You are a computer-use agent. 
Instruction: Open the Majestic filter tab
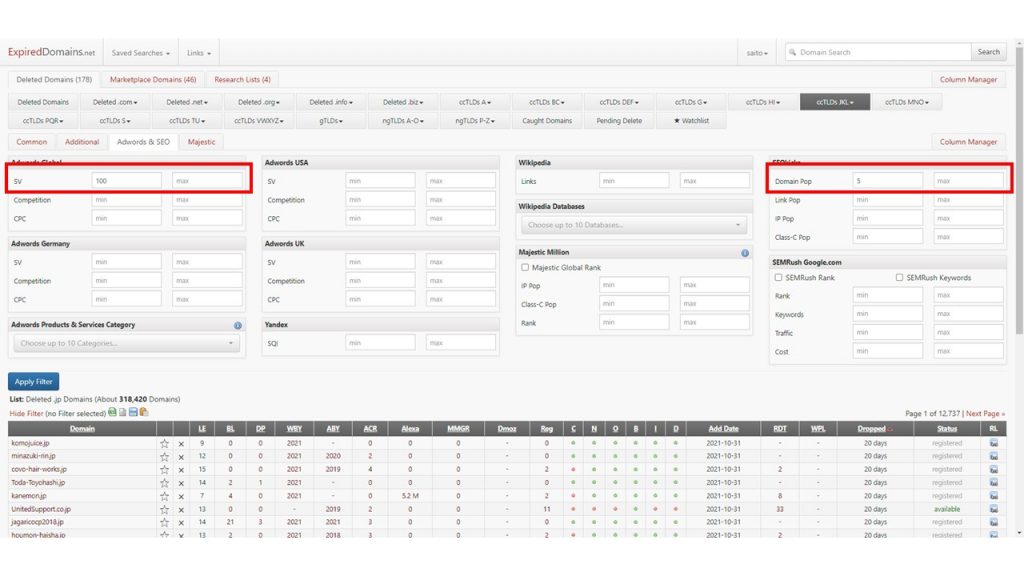[201, 142]
